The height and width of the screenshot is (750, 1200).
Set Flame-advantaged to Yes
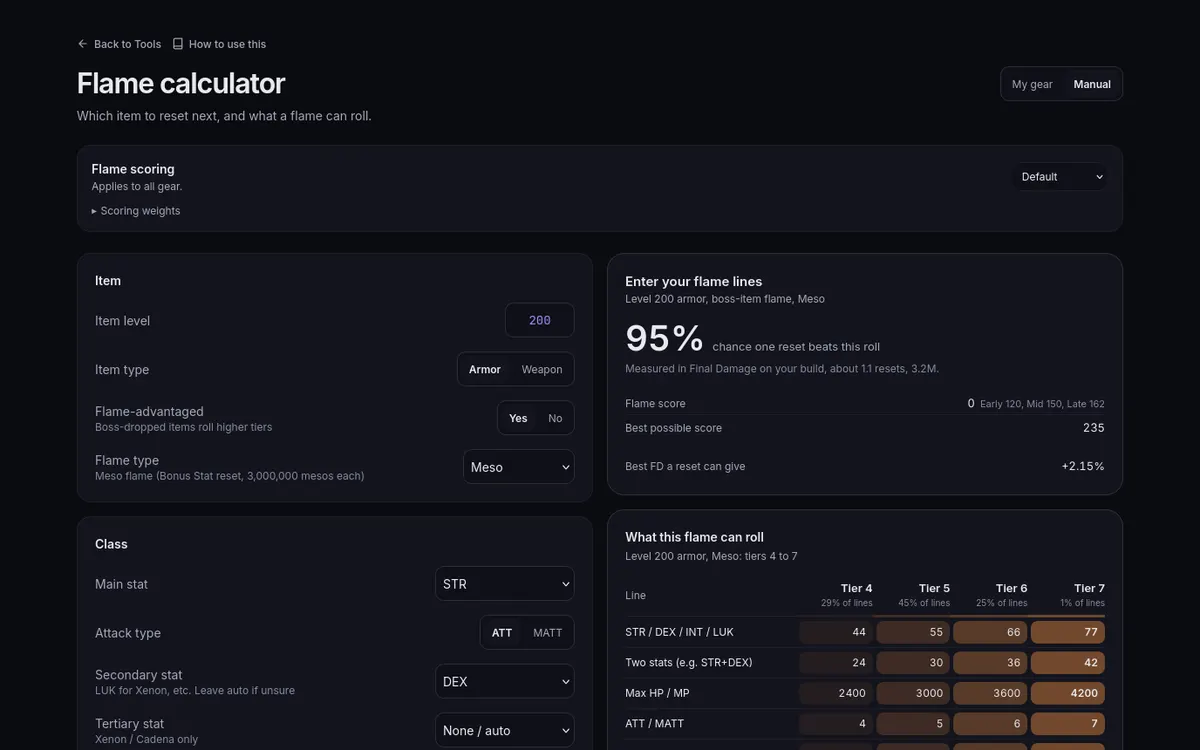click(x=518, y=418)
